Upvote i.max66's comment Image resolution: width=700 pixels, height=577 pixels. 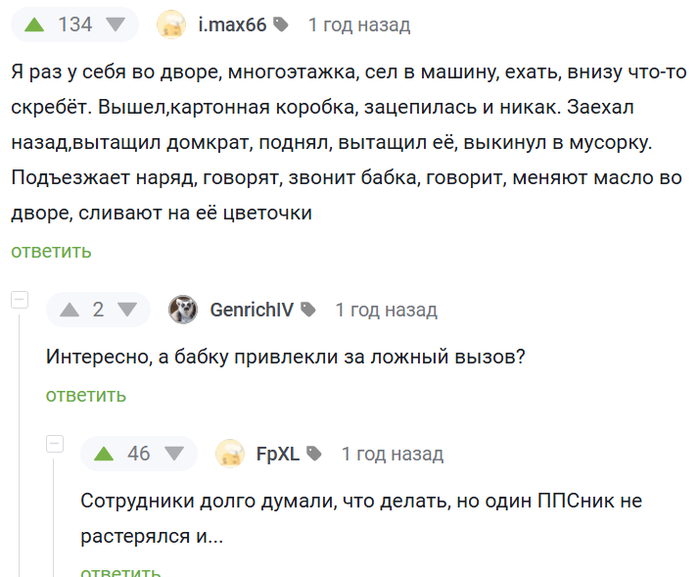click(34, 25)
